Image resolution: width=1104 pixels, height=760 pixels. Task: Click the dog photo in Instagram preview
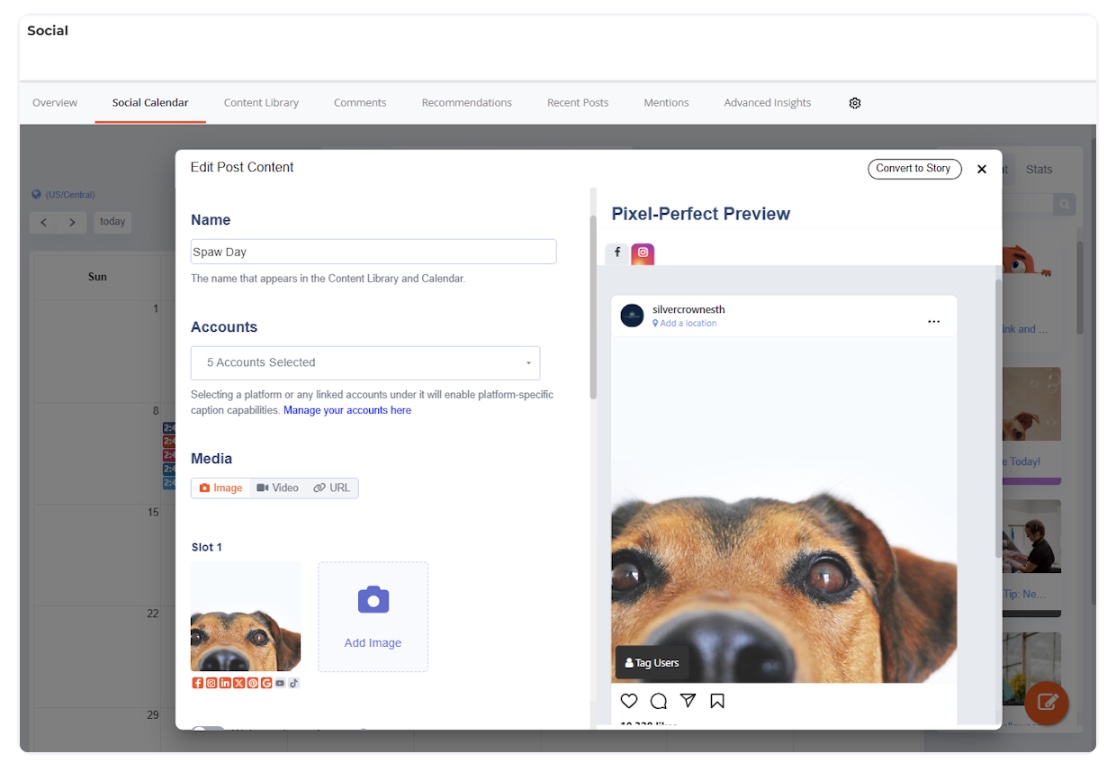784,510
